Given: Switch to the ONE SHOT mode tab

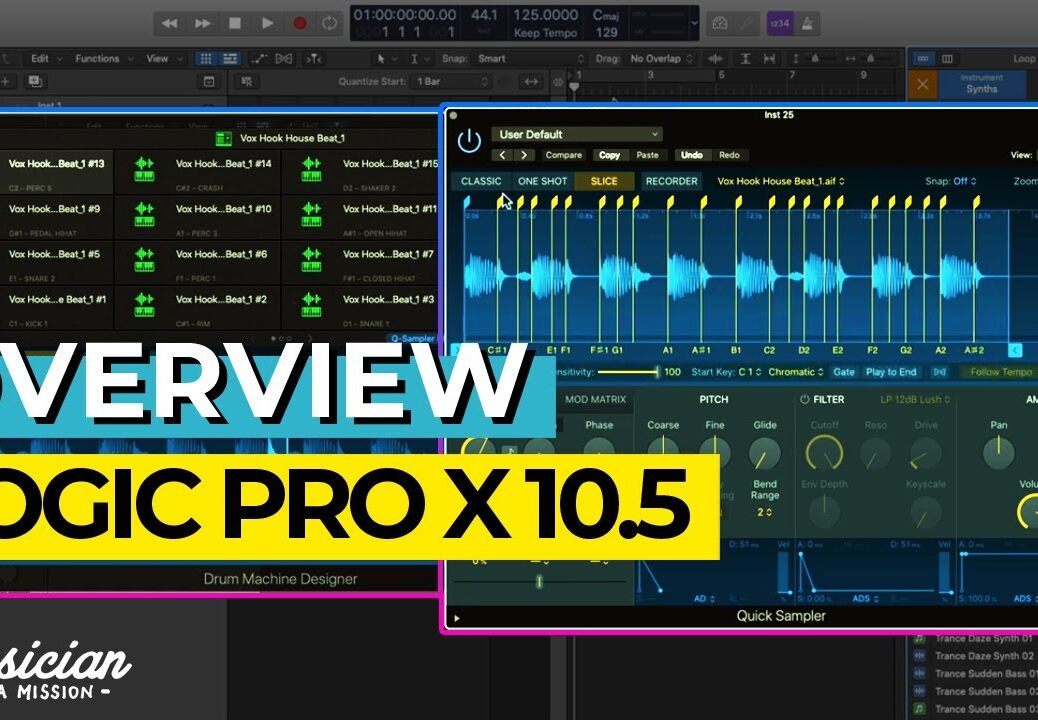Looking at the screenshot, I should click(543, 181).
